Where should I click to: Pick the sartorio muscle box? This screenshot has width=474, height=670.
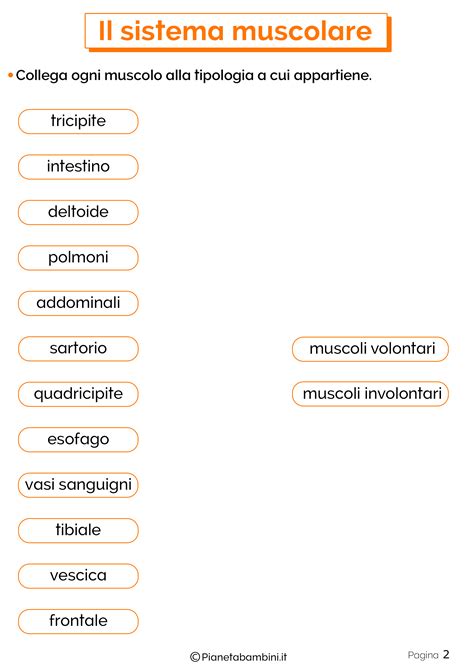[78, 349]
